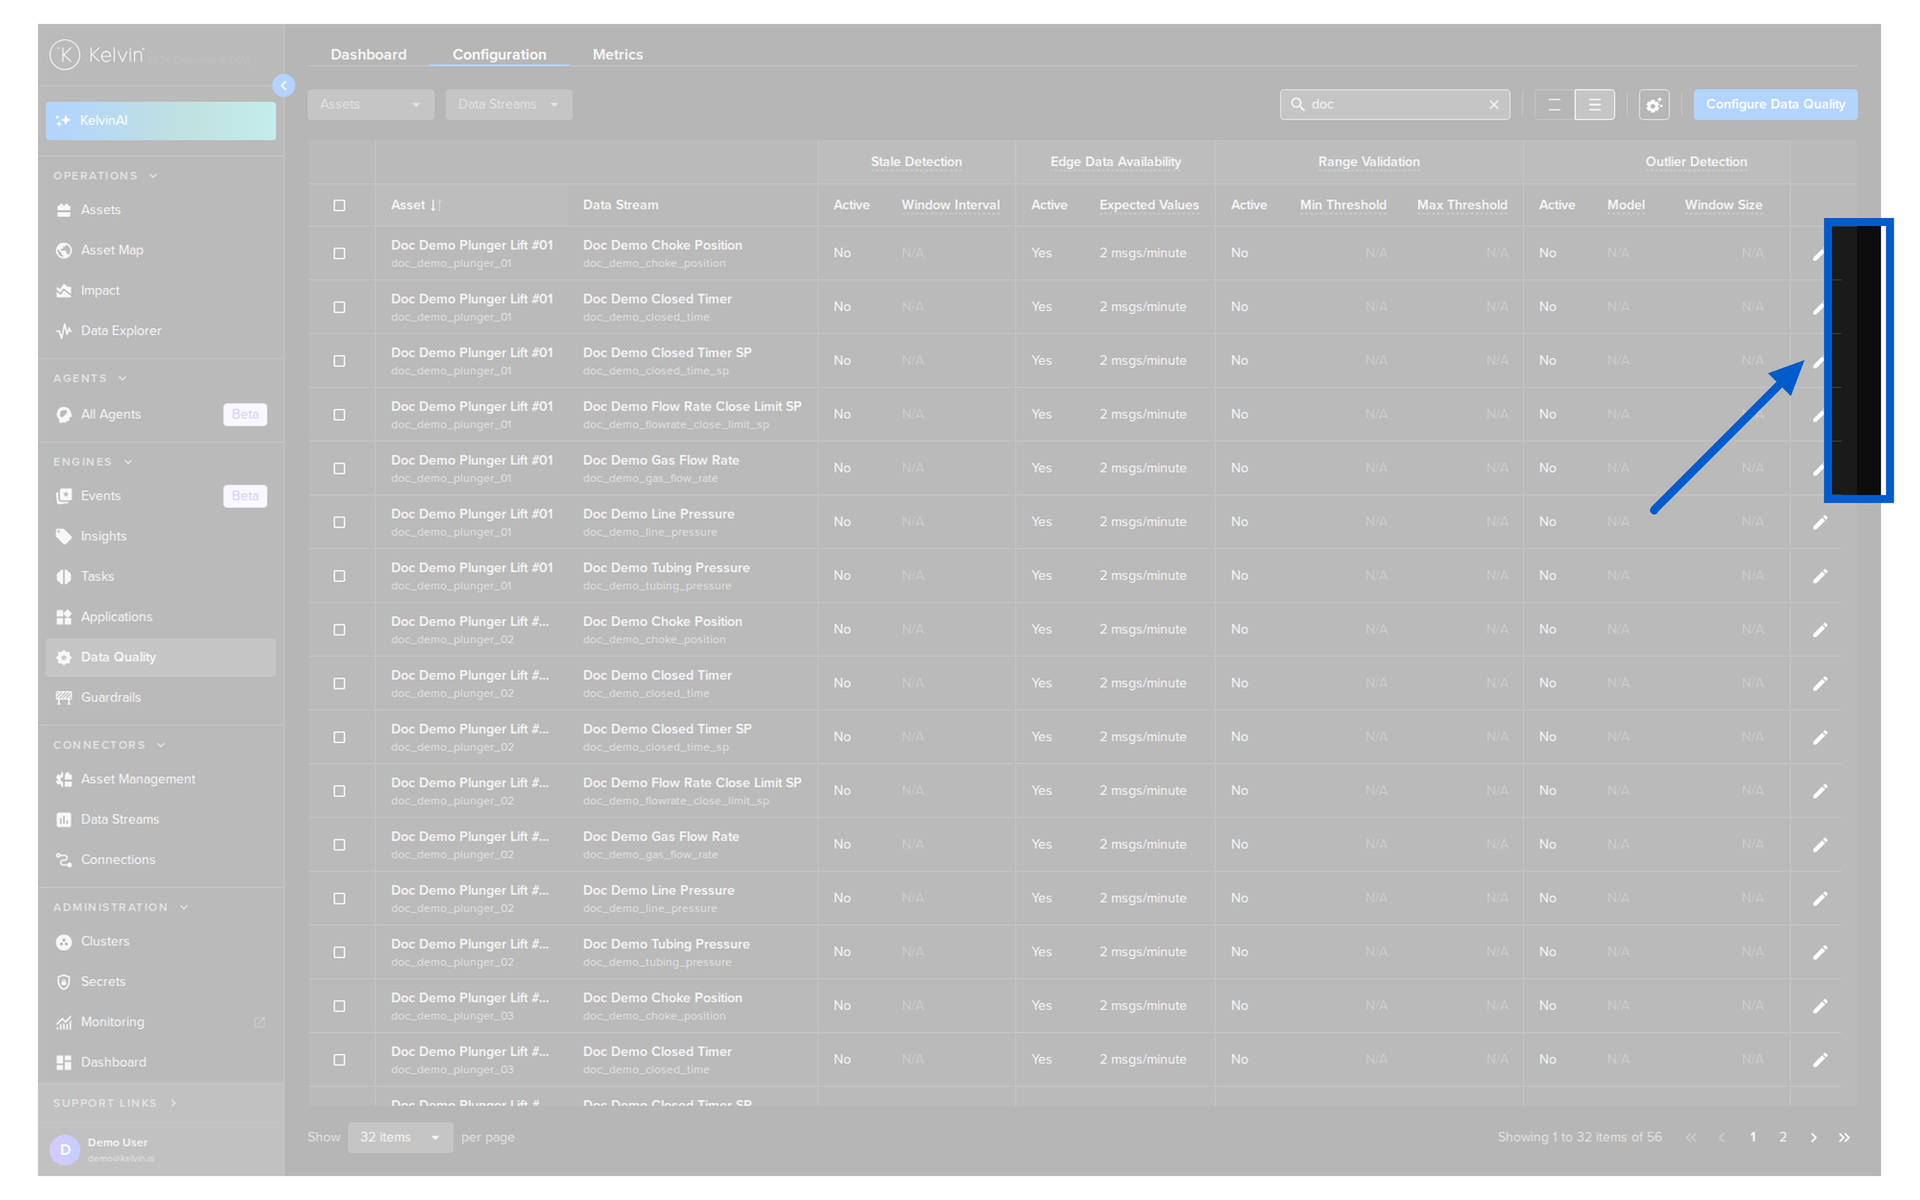Open Data Explorer

point(160,331)
